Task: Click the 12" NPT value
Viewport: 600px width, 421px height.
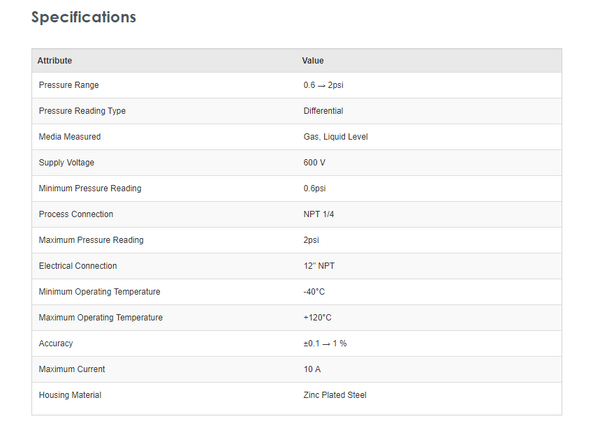Action: tap(321, 266)
